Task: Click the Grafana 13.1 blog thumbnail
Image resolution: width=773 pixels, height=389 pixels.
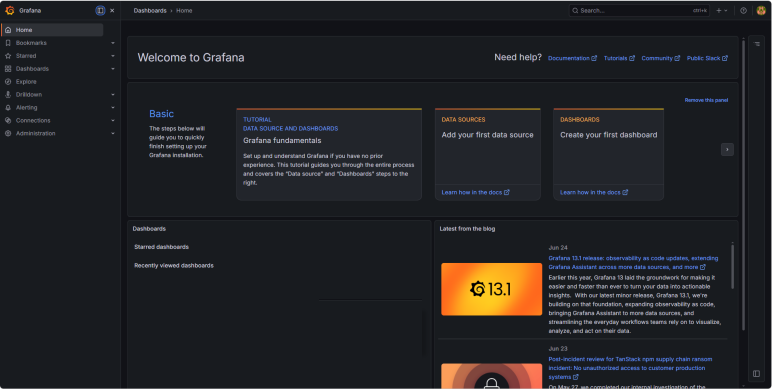Action: (492, 289)
